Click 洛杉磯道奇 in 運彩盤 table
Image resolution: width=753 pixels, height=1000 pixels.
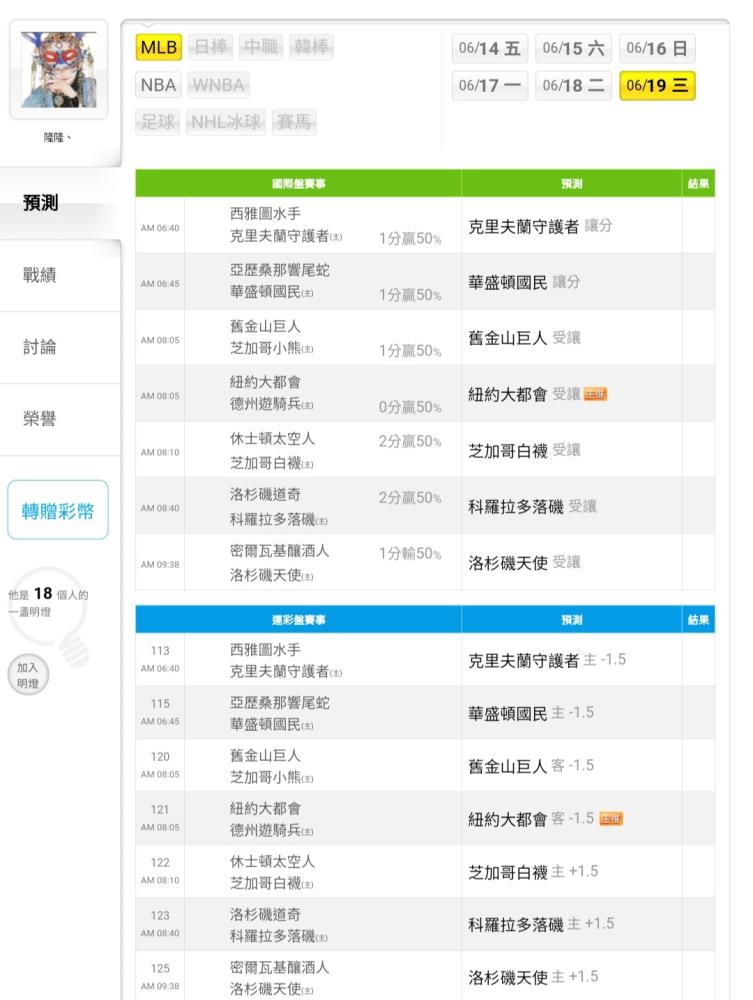265,915
